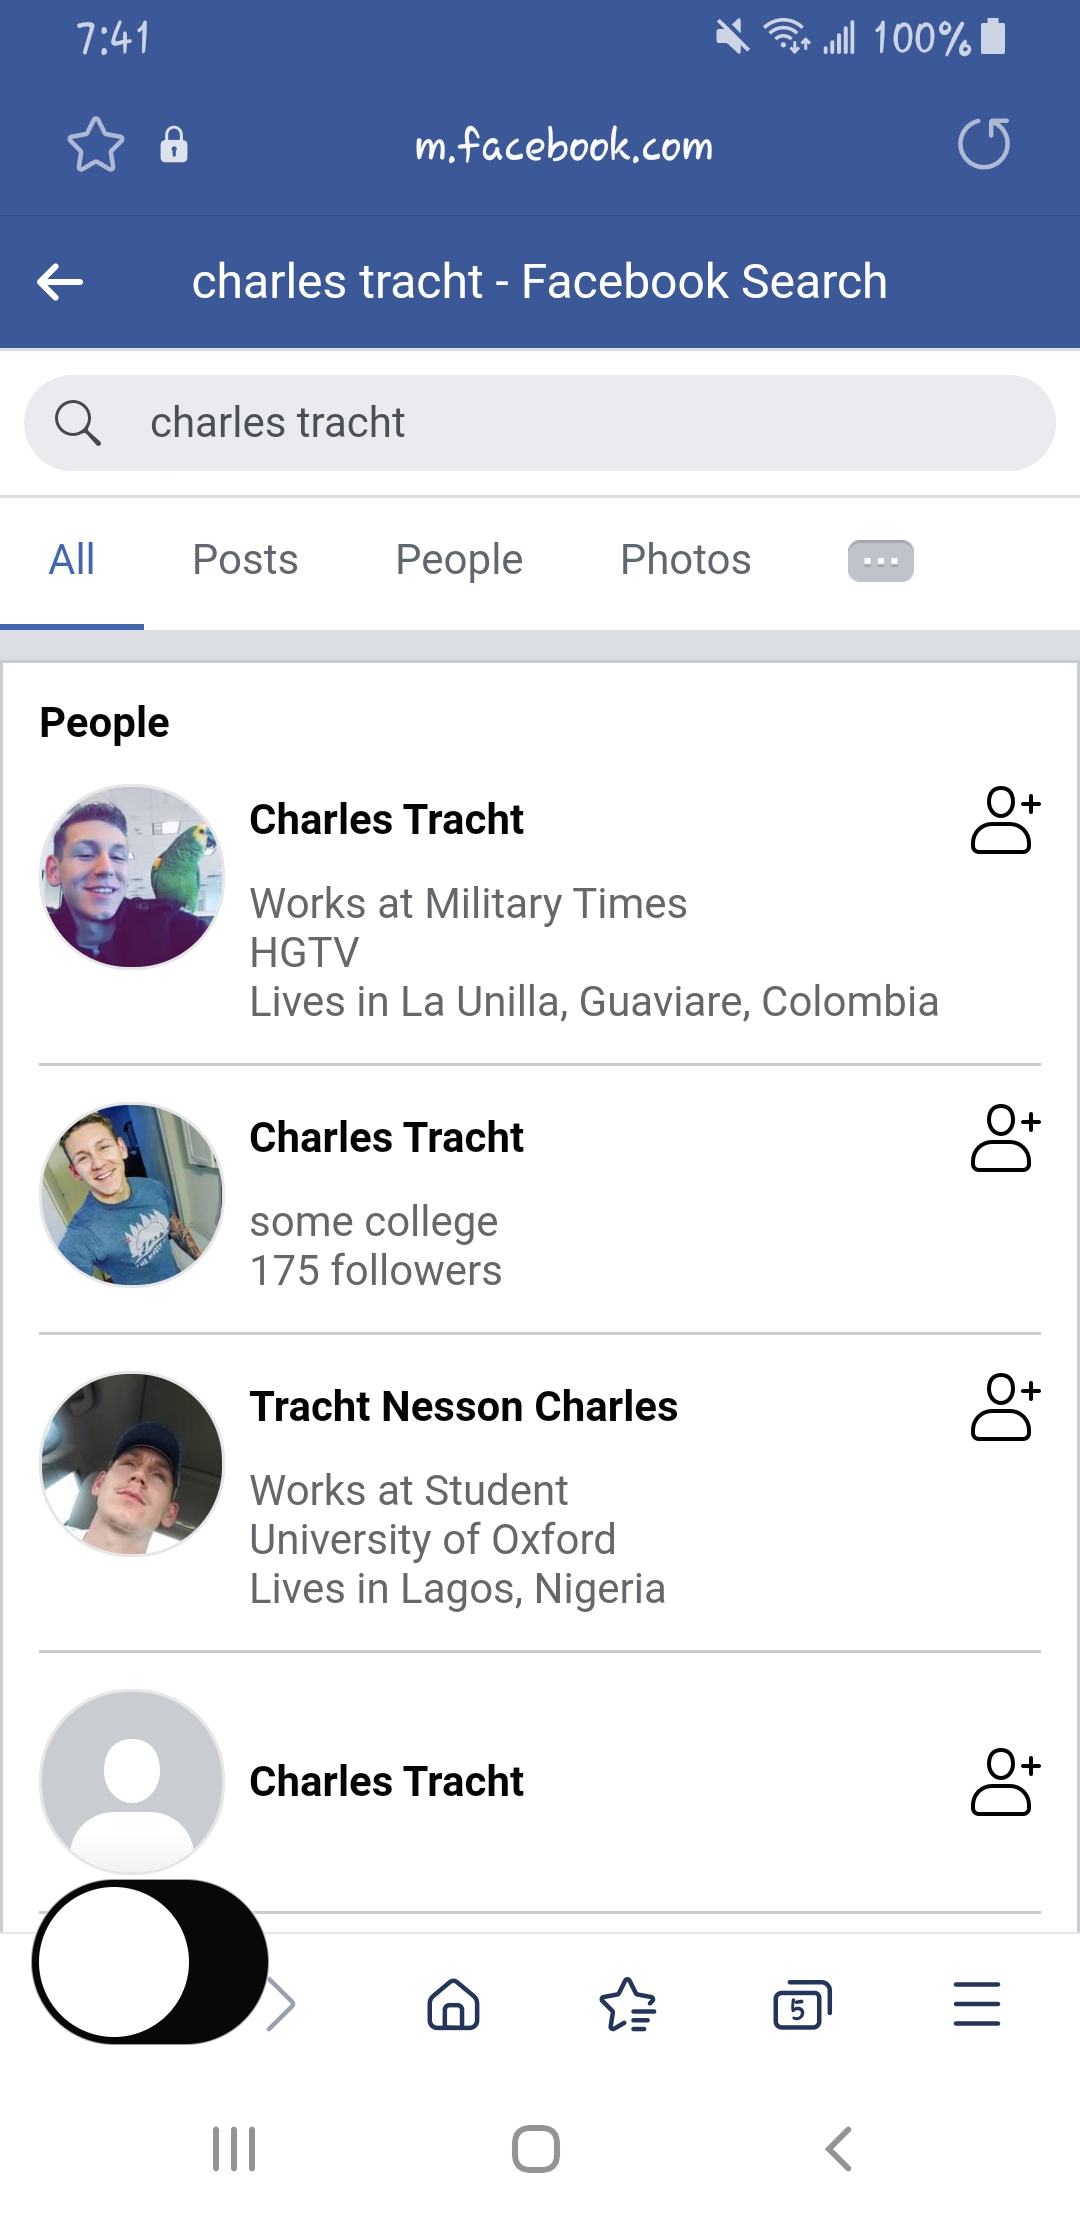
Task: Switch to the People tab
Action: pyautogui.click(x=459, y=560)
